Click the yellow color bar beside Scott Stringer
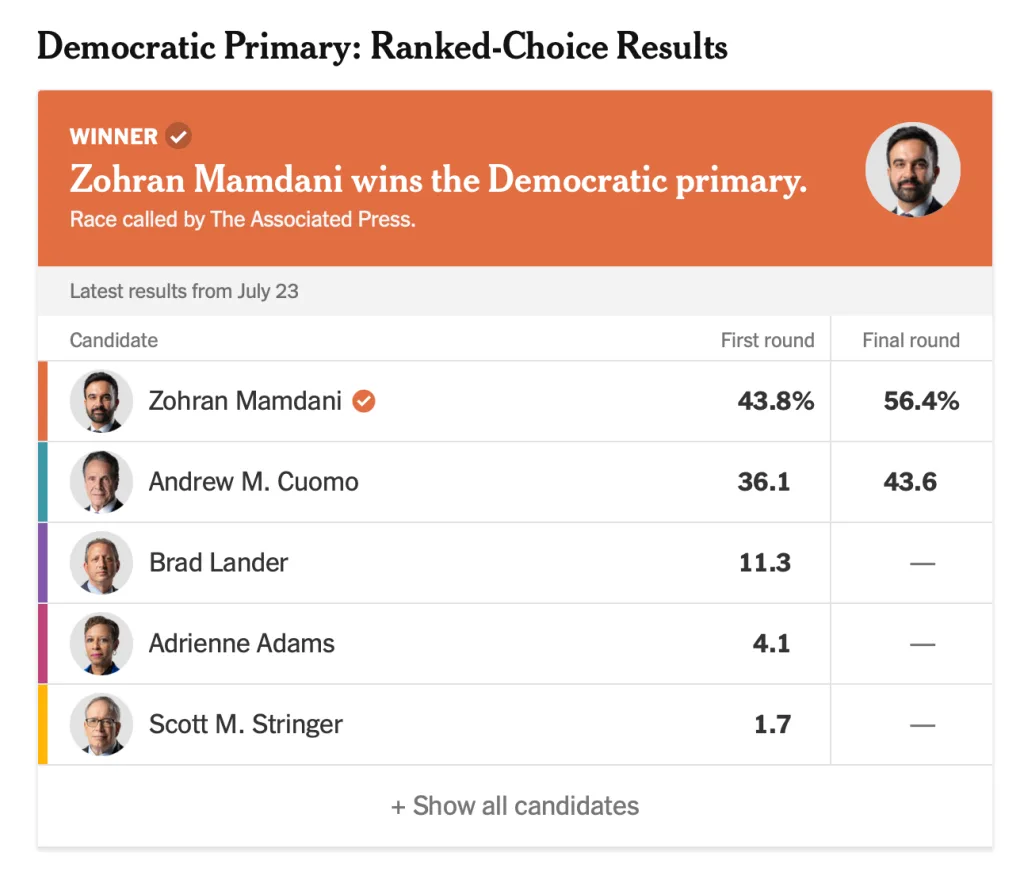Image resolution: width=1024 pixels, height=883 pixels. point(43,724)
